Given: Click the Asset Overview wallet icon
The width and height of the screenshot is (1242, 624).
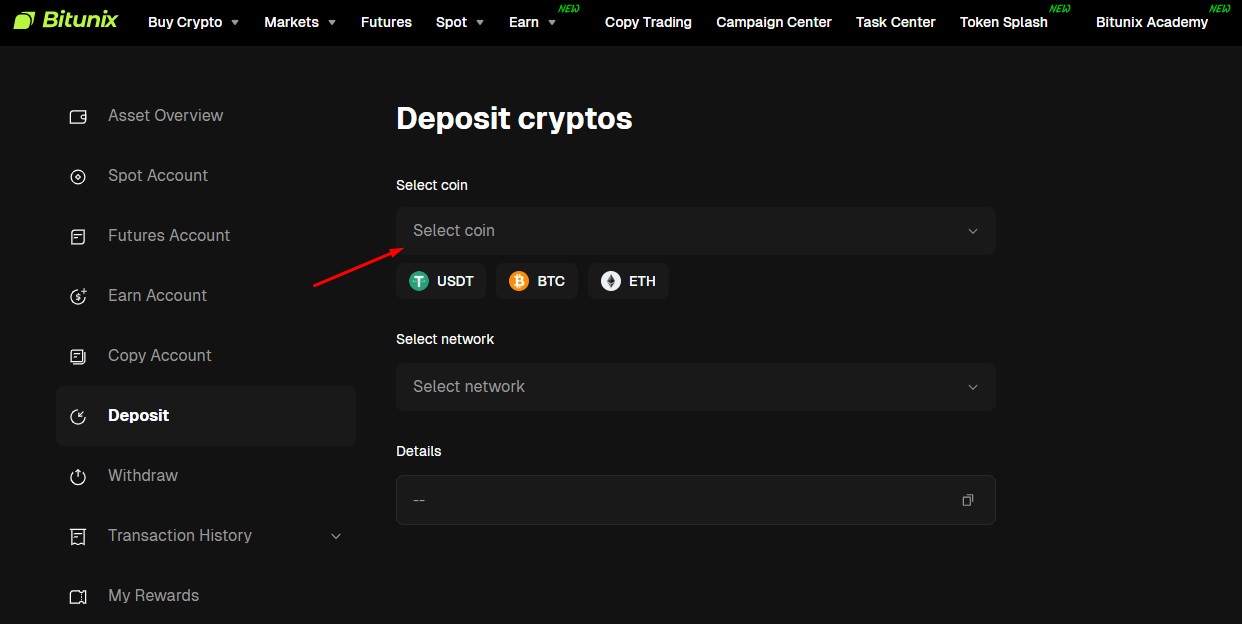Looking at the screenshot, I should tap(78, 117).
